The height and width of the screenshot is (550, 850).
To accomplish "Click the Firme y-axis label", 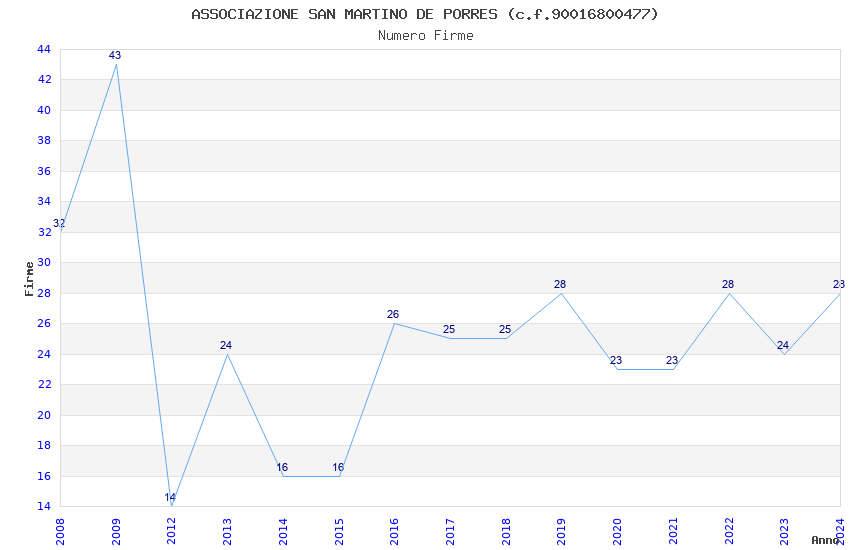I will 29,279.
